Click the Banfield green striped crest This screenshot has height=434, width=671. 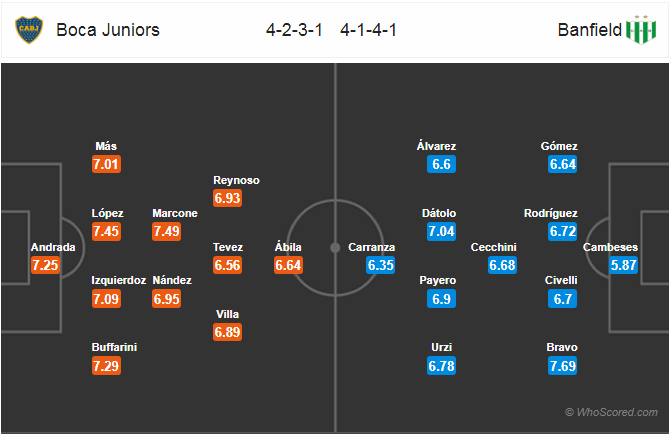pyautogui.click(x=641, y=30)
